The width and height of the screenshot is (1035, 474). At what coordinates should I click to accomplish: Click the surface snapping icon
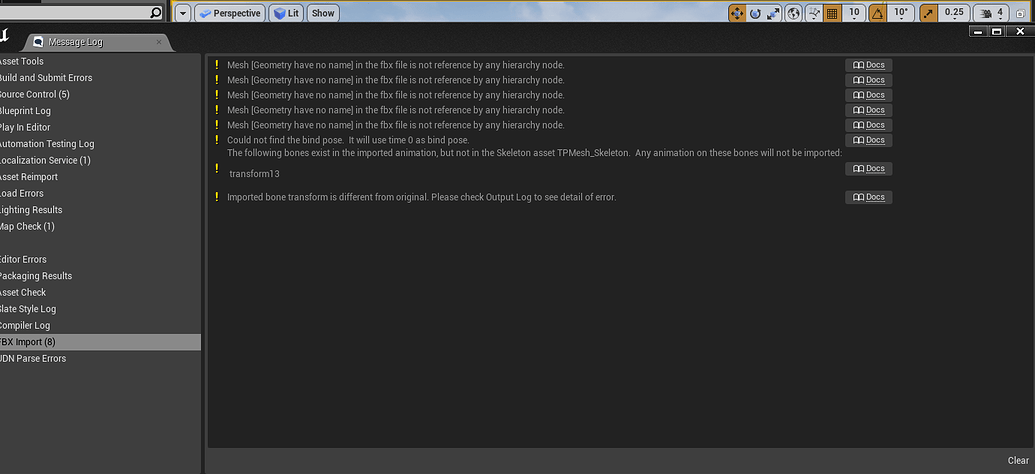(x=812, y=13)
